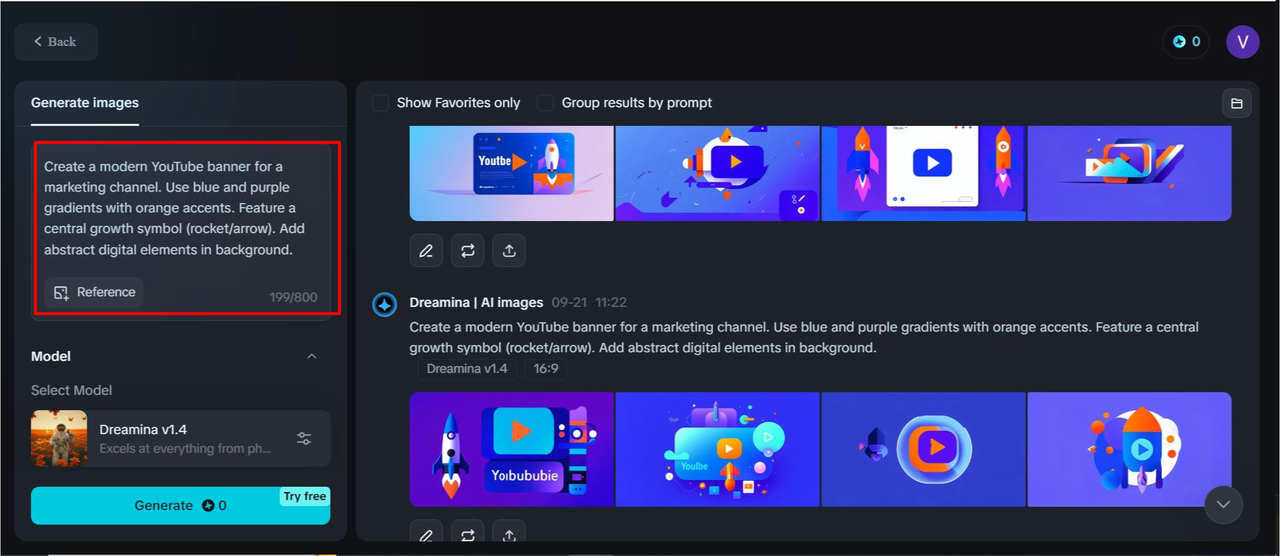Add a Reference image
This screenshot has width=1280, height=556.
94,292
